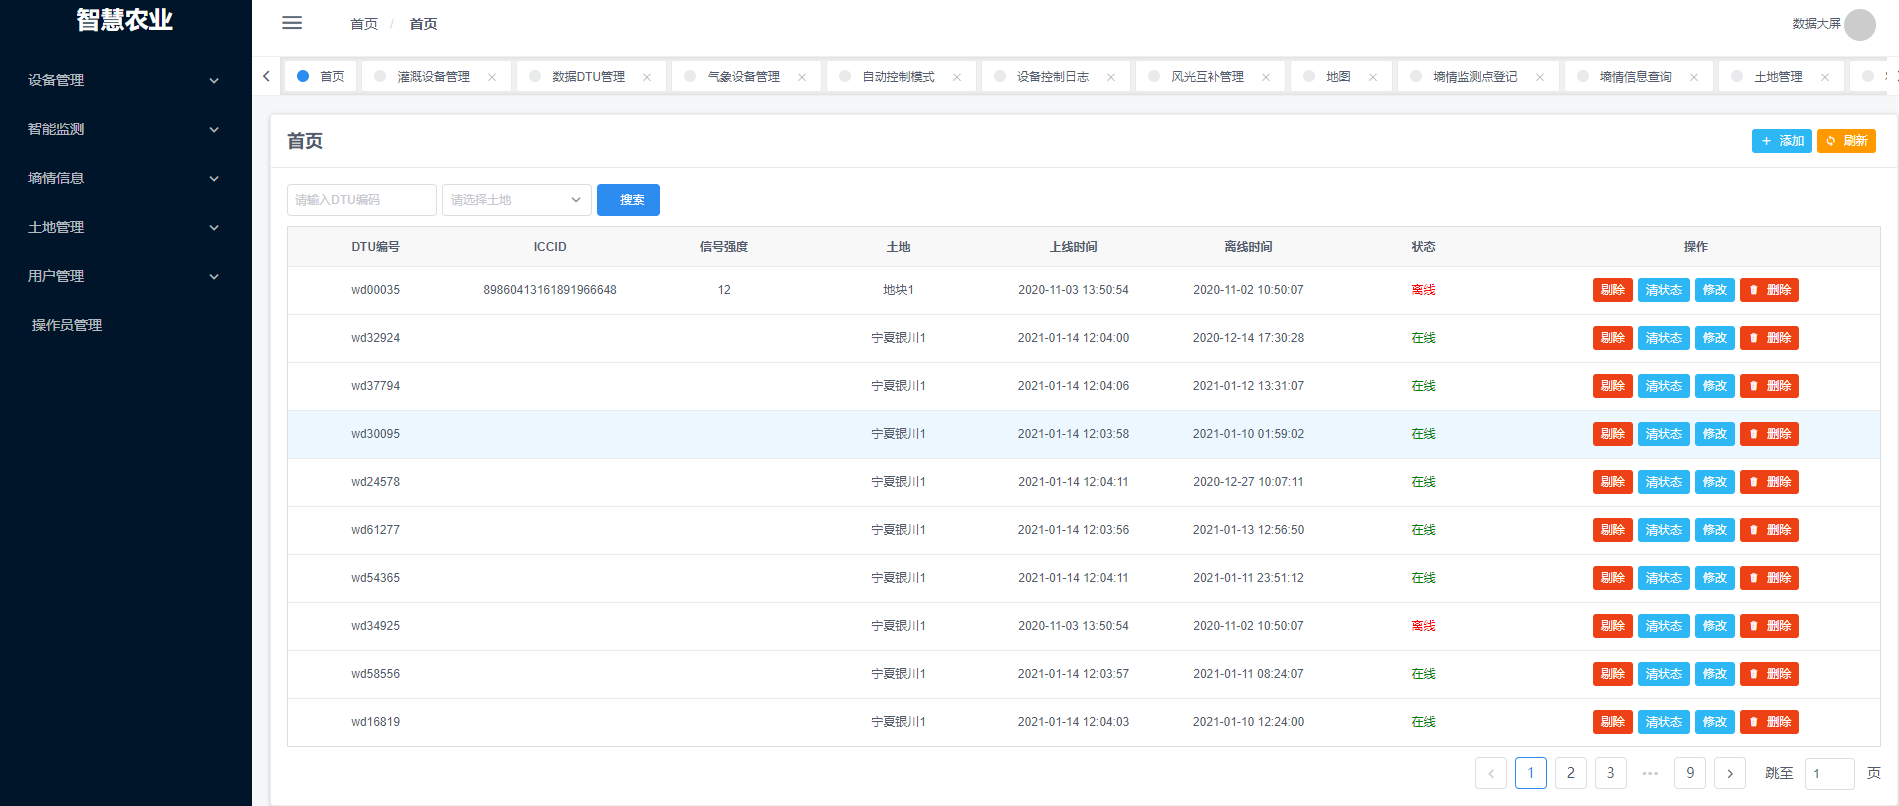Image resolution: width=1899 pixels, height=806 pixels.
Task: Switch to the 首页 tab
Action: click(321, 77)
